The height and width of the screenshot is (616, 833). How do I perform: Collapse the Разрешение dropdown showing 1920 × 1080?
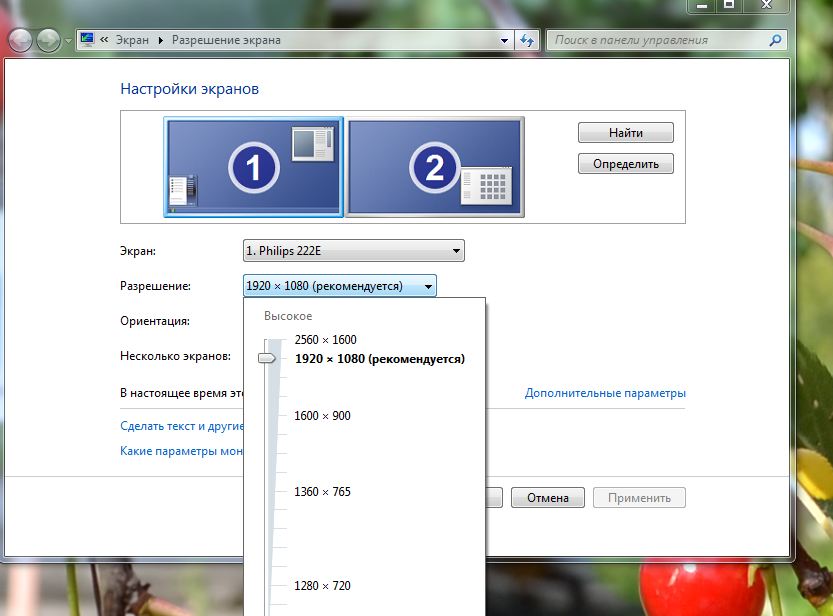coord(339,286)
